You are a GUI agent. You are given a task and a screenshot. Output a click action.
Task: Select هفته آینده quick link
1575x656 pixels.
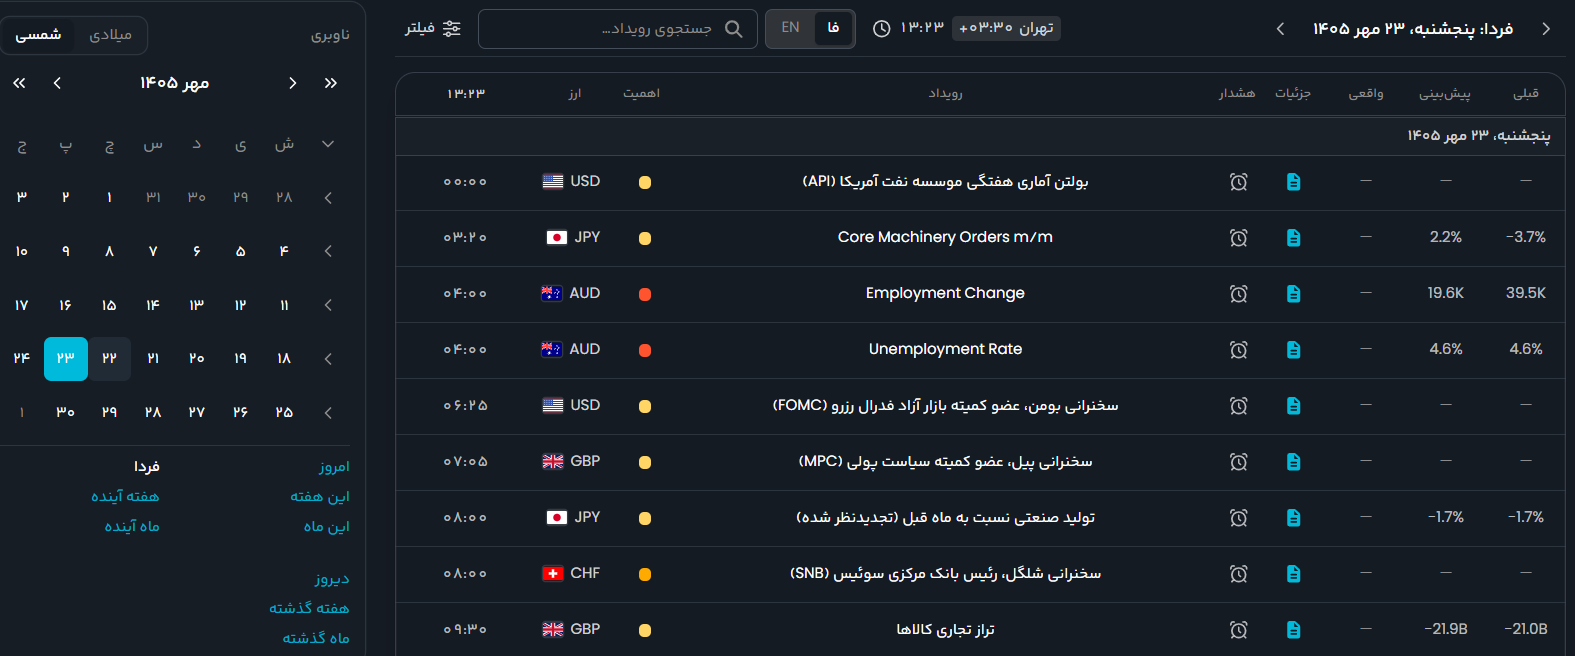[x=125, y=496]
